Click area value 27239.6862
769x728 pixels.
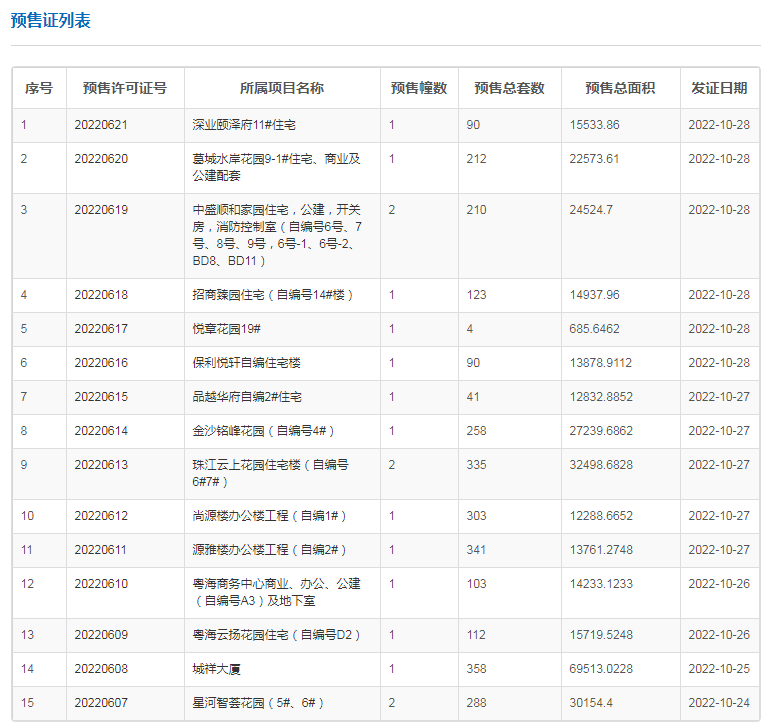(601, 431)
